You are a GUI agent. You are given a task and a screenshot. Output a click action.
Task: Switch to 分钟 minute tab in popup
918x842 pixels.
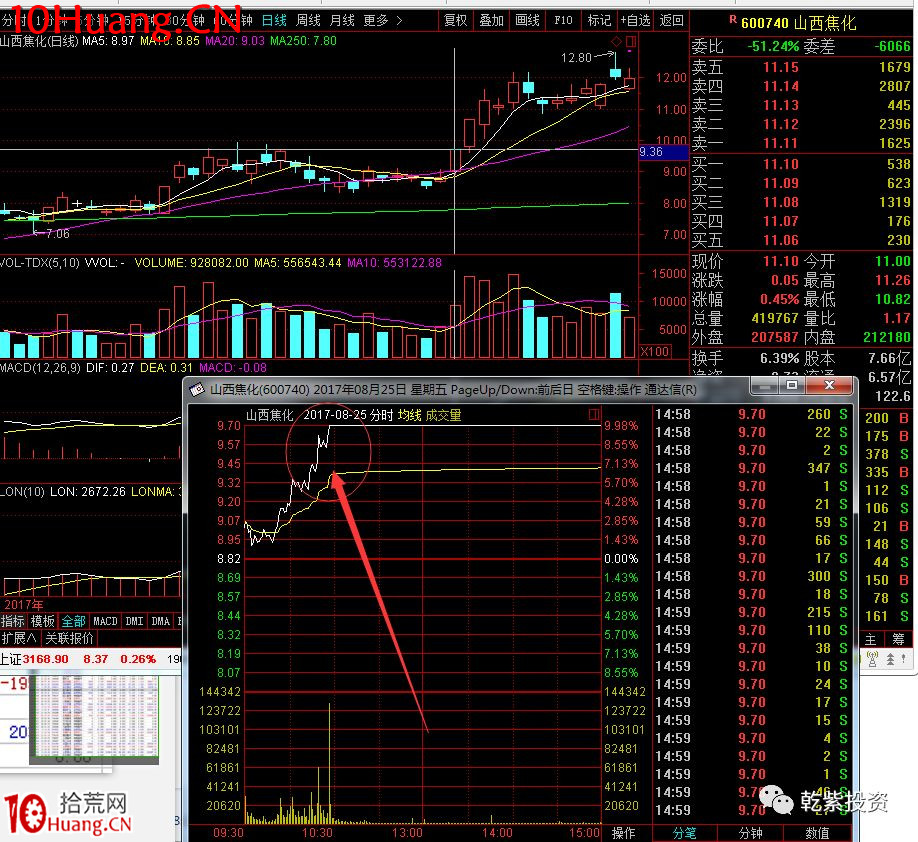click(x=751, y=833)
